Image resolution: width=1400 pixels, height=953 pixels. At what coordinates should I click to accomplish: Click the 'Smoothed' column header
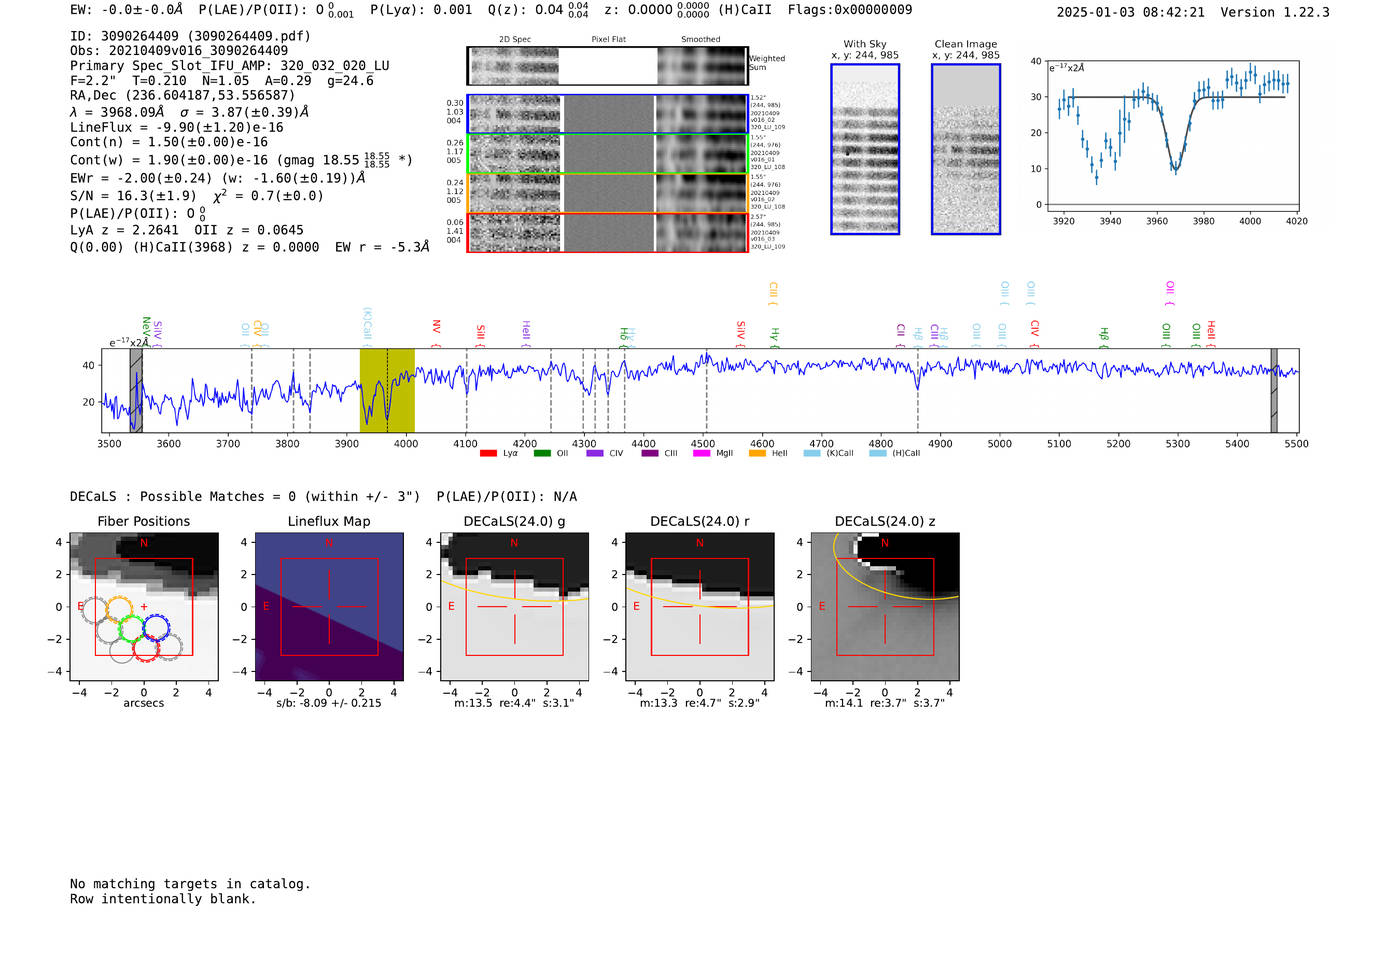700,40
